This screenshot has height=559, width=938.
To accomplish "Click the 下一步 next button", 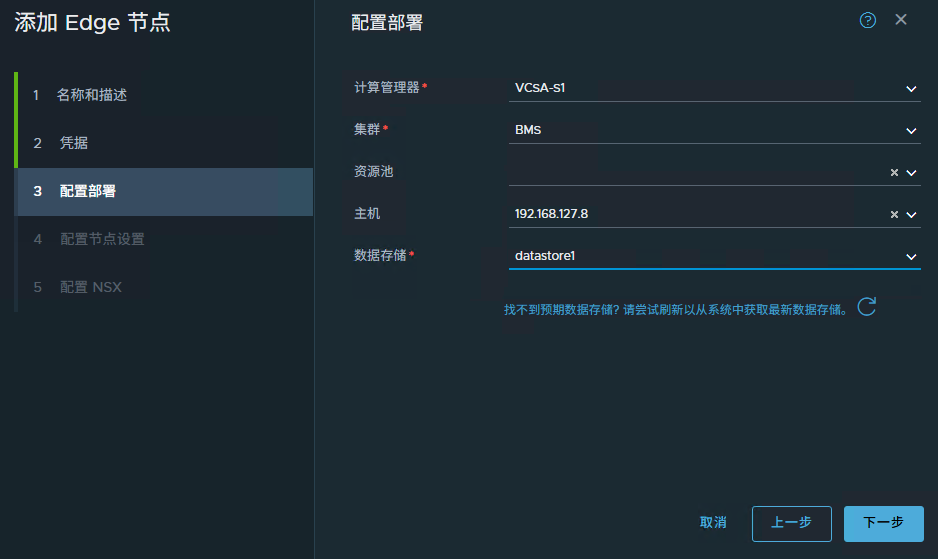I will pos(883,523).
